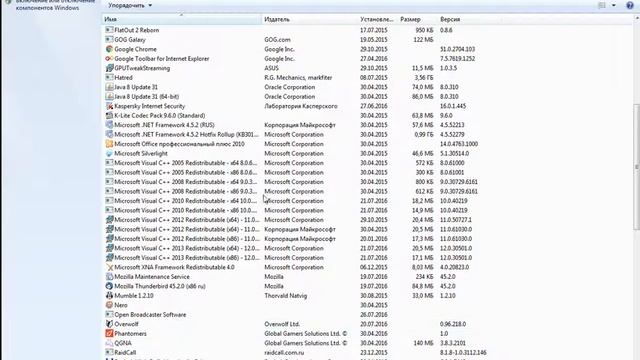Sort by the Имя column header
This screenshot has width=640, height=360.
tap(181, 19)
